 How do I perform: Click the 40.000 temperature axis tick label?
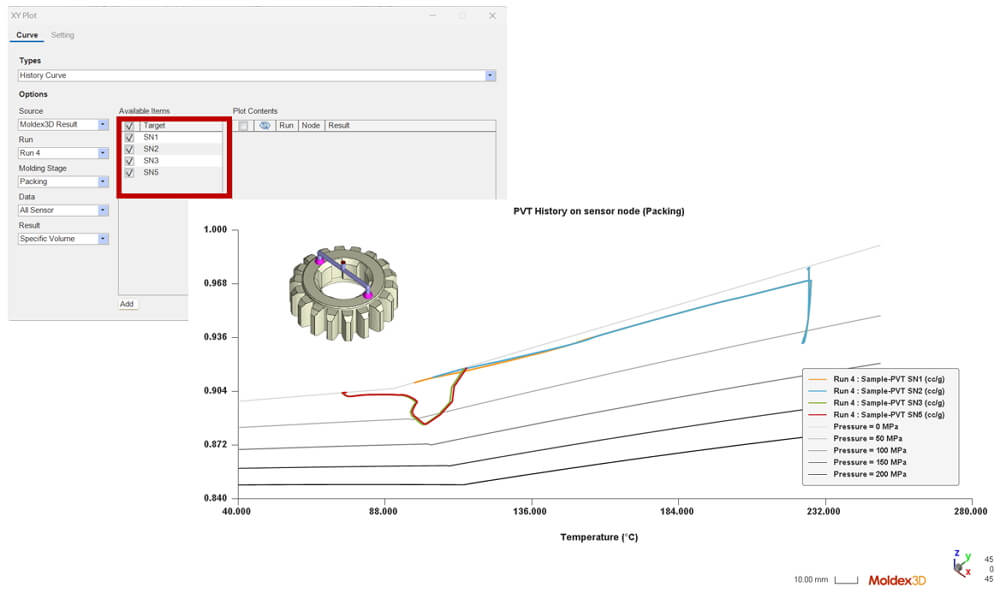tap(236, 511)
